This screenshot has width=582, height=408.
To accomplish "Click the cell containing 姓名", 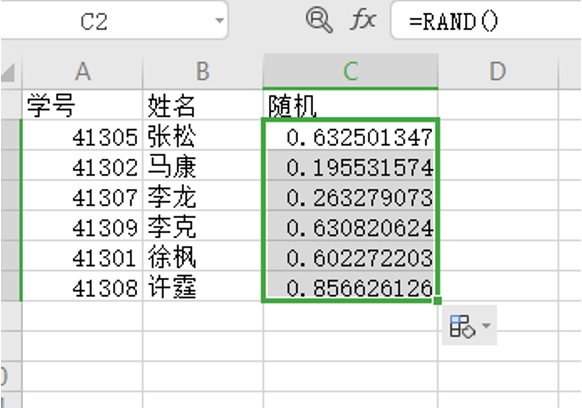I will (203, 105).
